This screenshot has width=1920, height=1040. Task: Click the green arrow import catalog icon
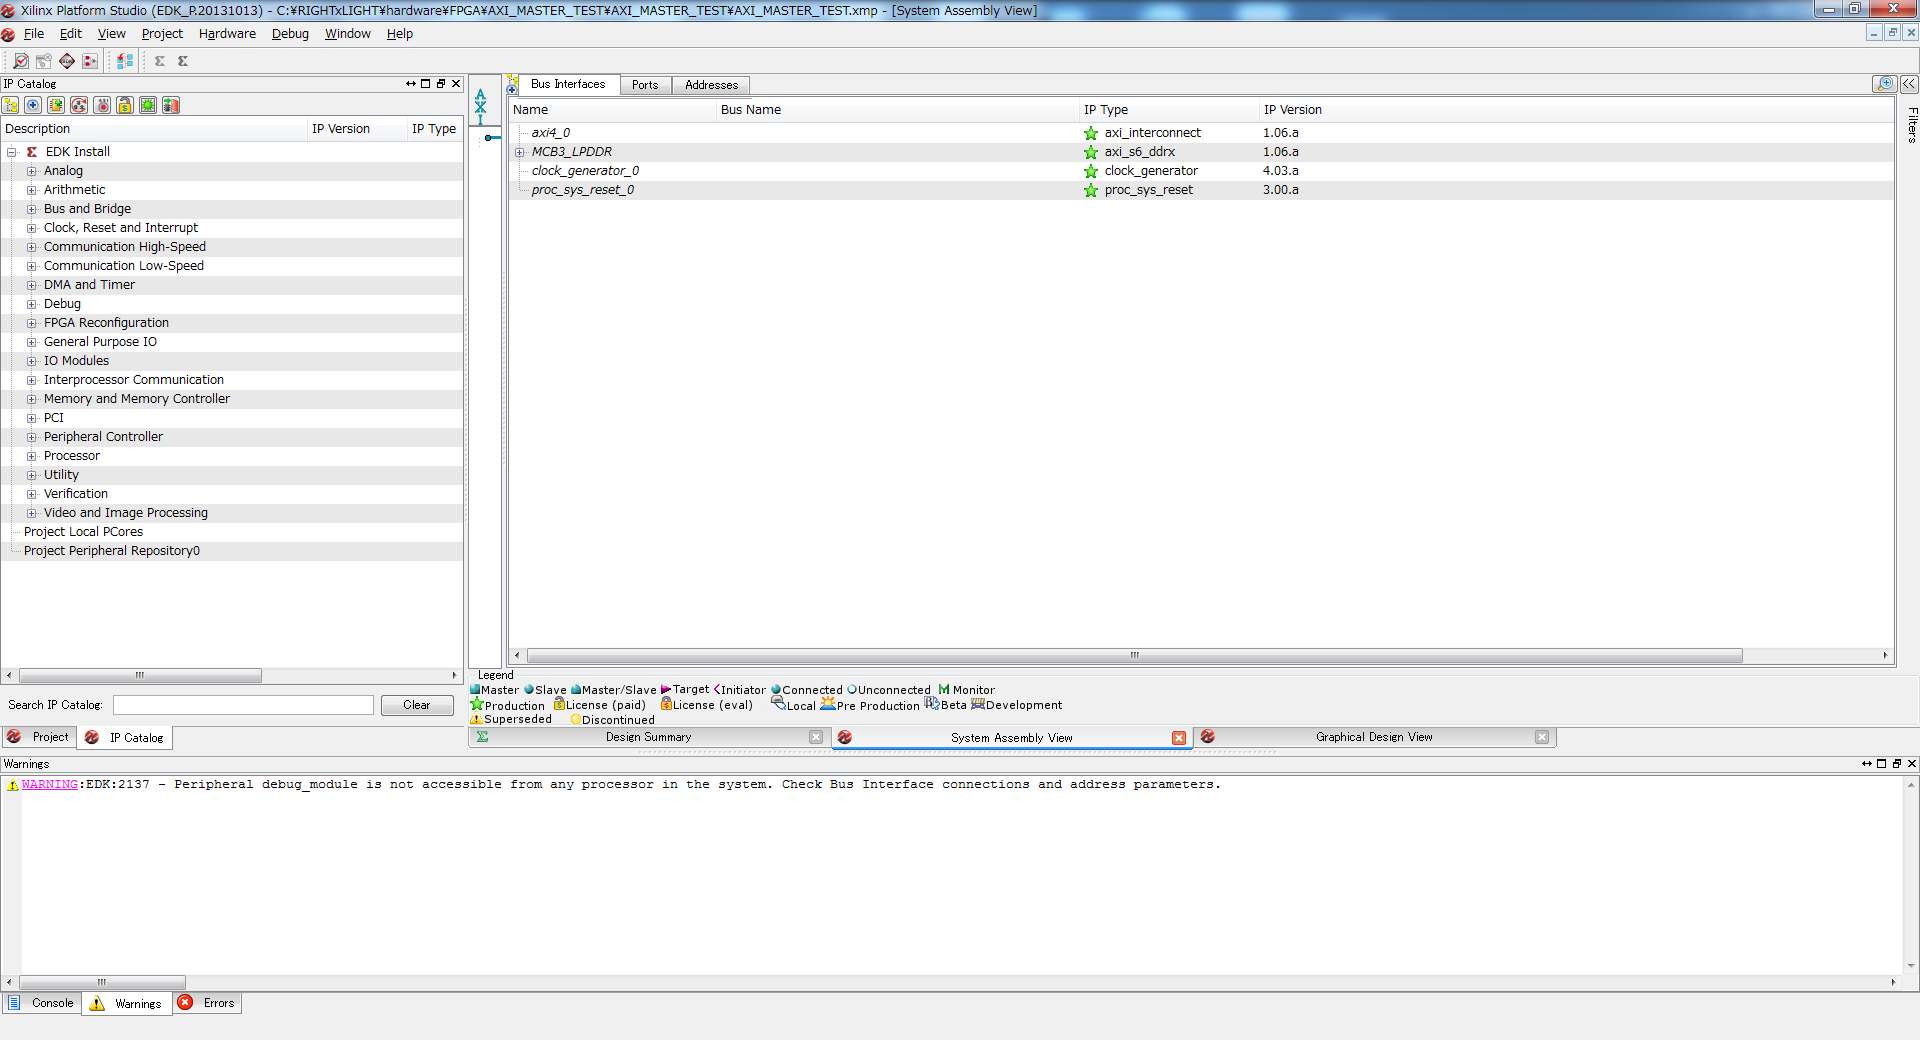coord(171,105)
